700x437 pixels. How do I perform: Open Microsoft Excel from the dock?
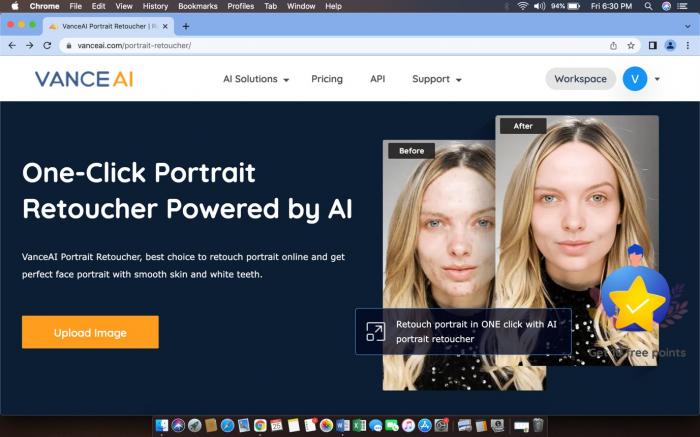(359, 425)
